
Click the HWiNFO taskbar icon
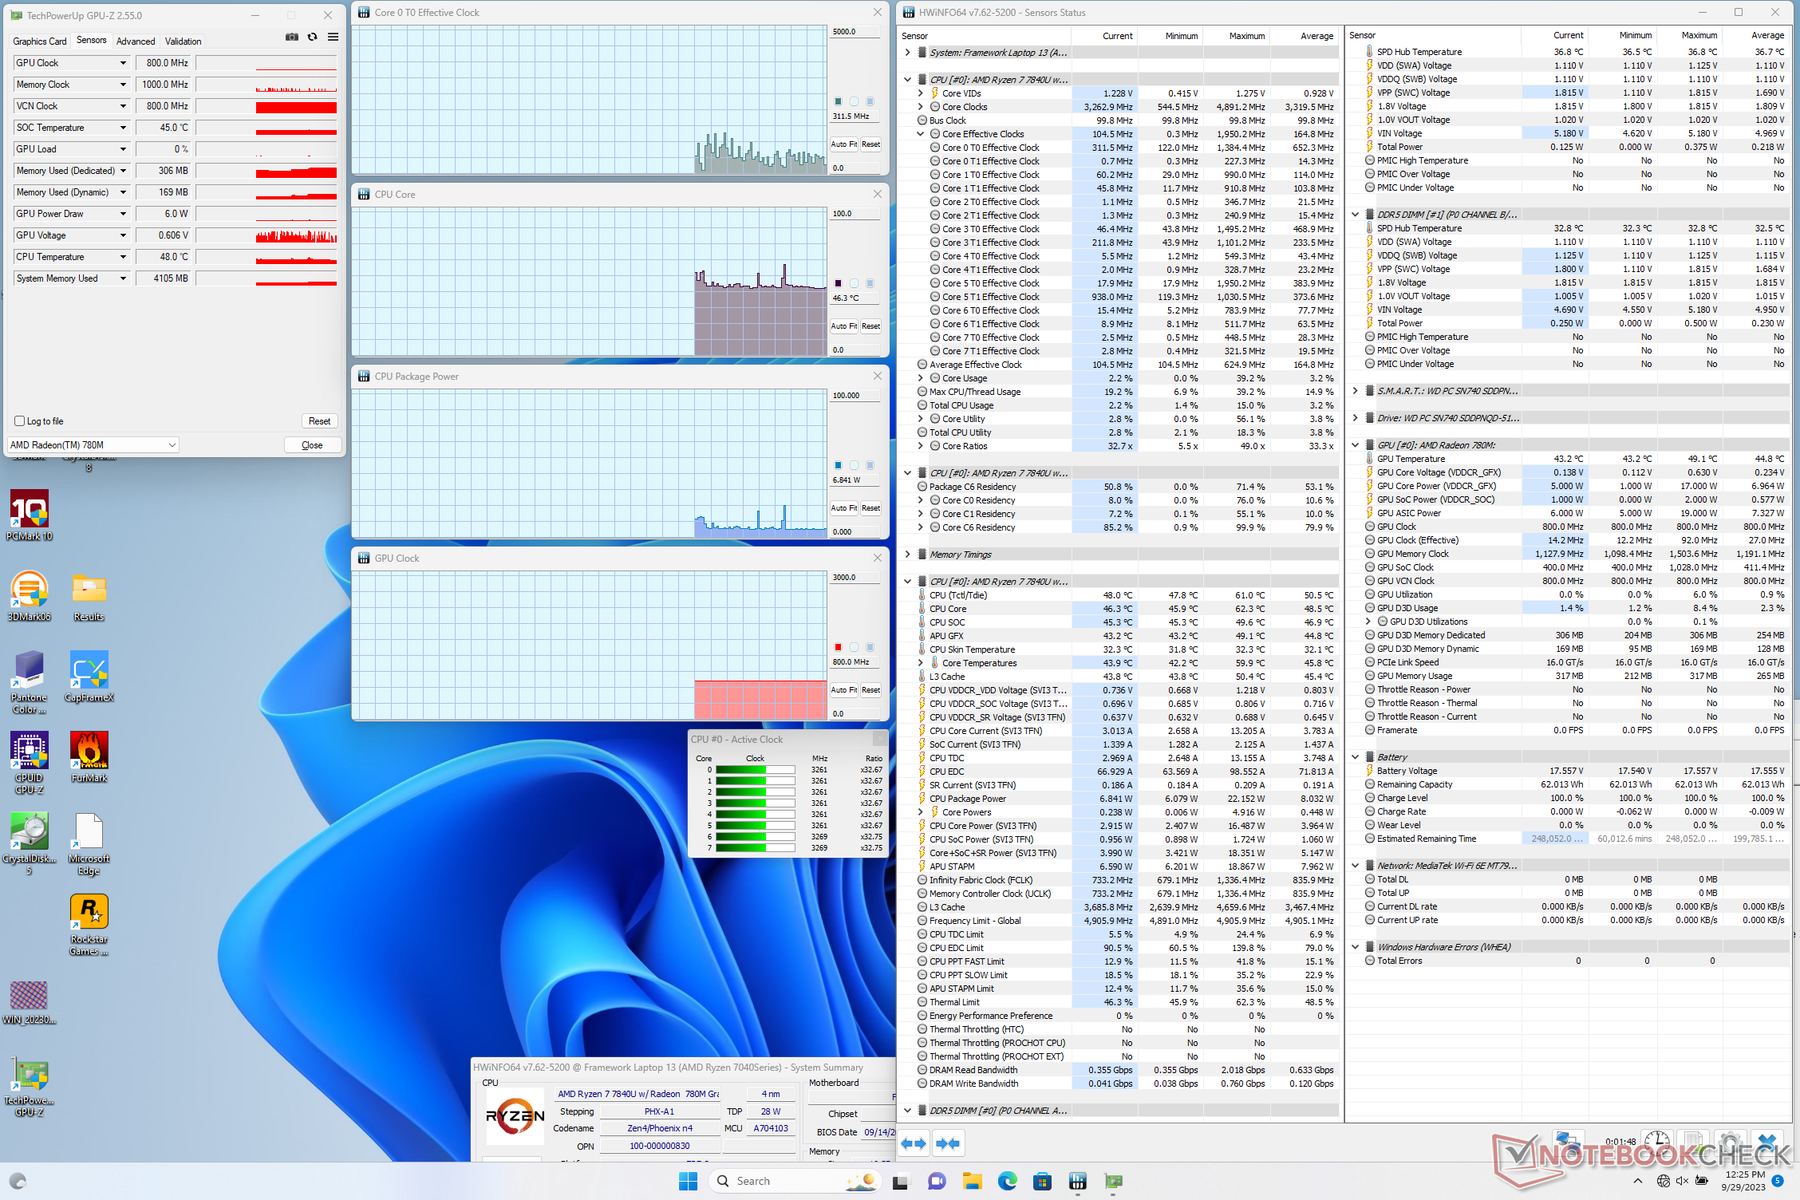pyautogui.click(x=1077, y=1181)
